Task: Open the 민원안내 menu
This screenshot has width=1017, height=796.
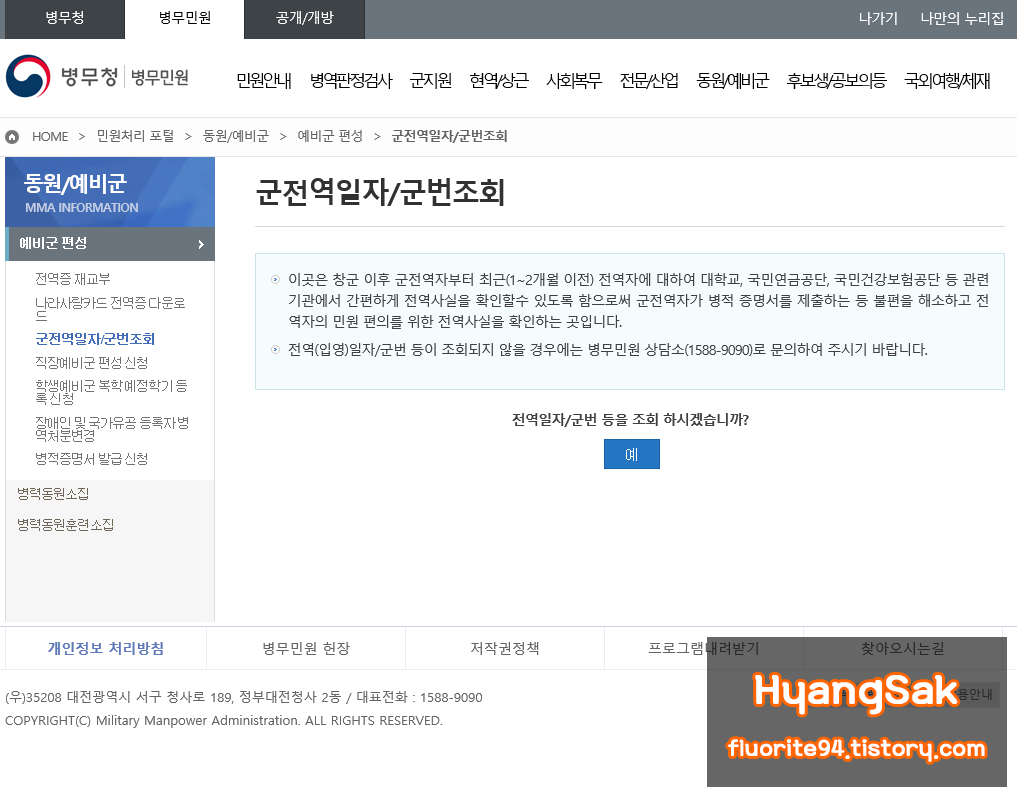Action: (x=264, y=80)
